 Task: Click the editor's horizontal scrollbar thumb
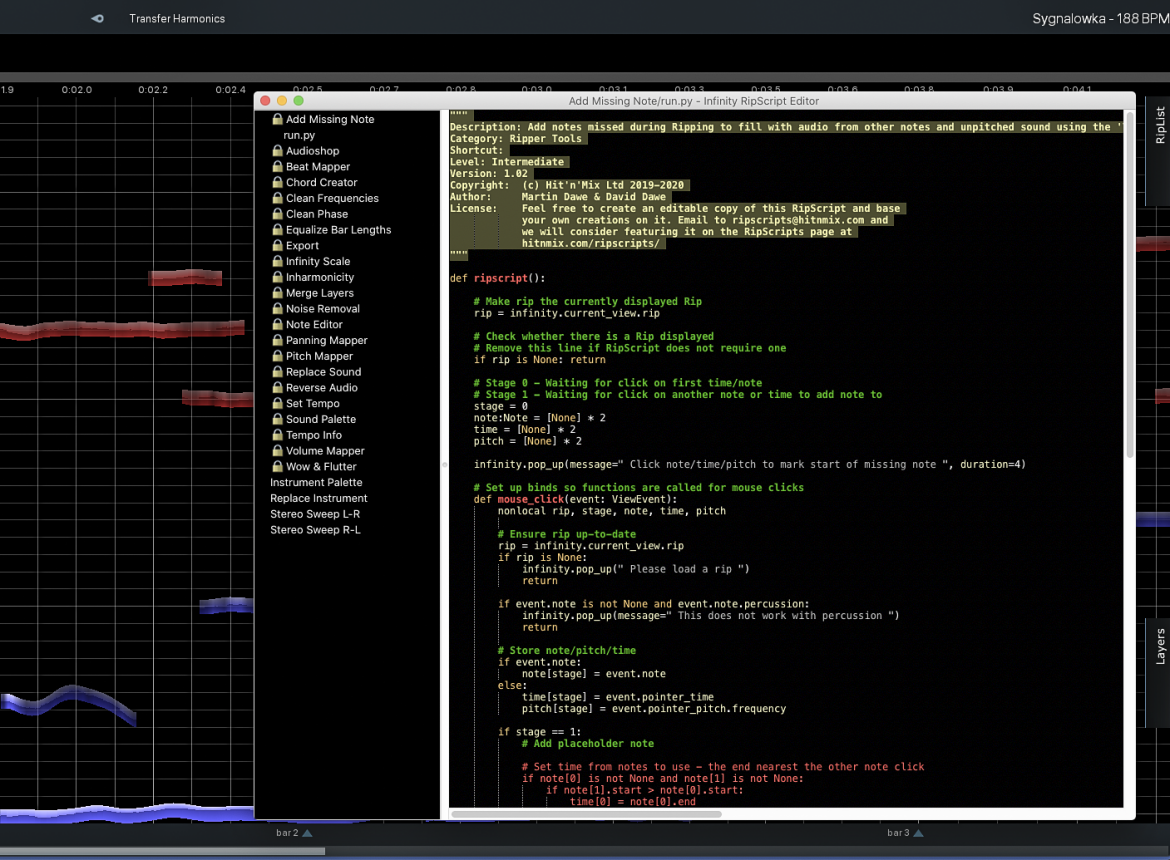[586, 814]
